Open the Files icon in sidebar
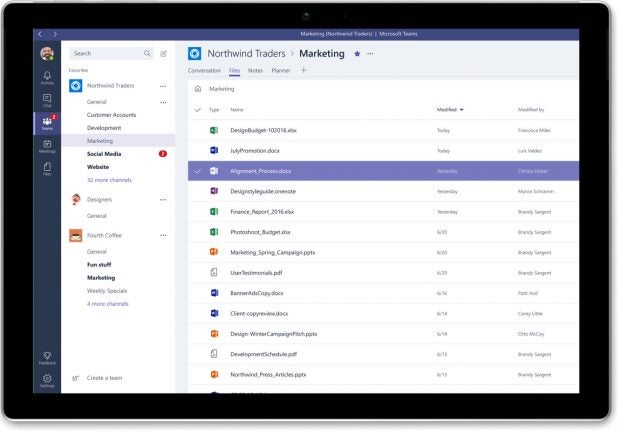Viewport: 620px width, 436px height. pos(47,169)
